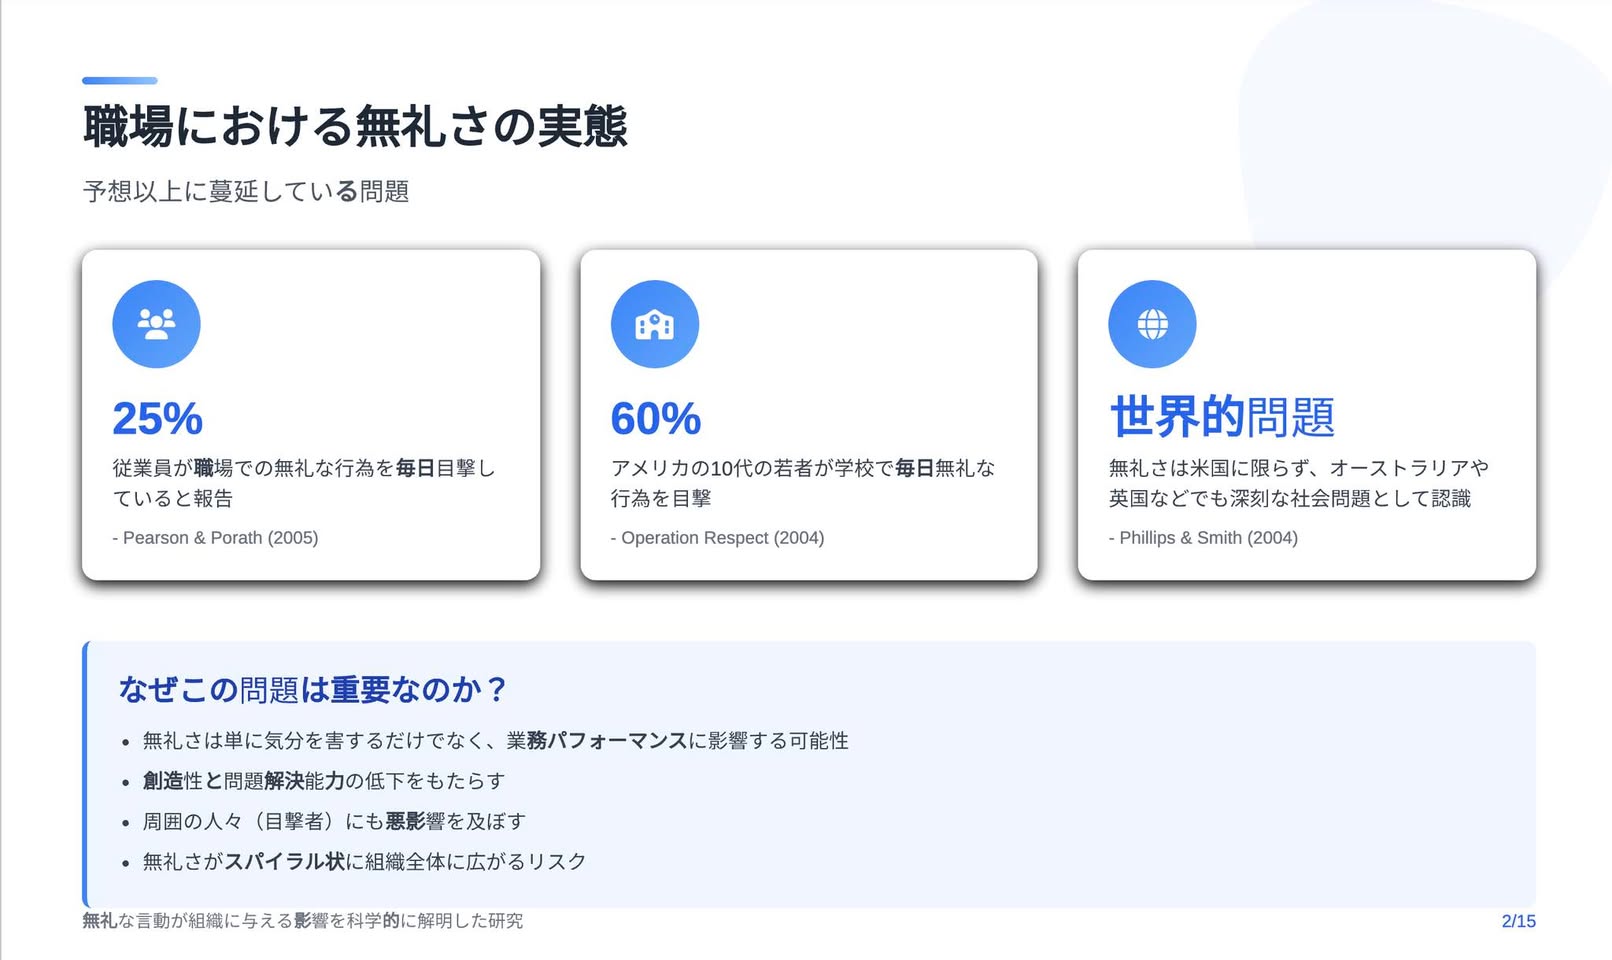Click the description under 世界的問題 card

[x=1298, y=483]
